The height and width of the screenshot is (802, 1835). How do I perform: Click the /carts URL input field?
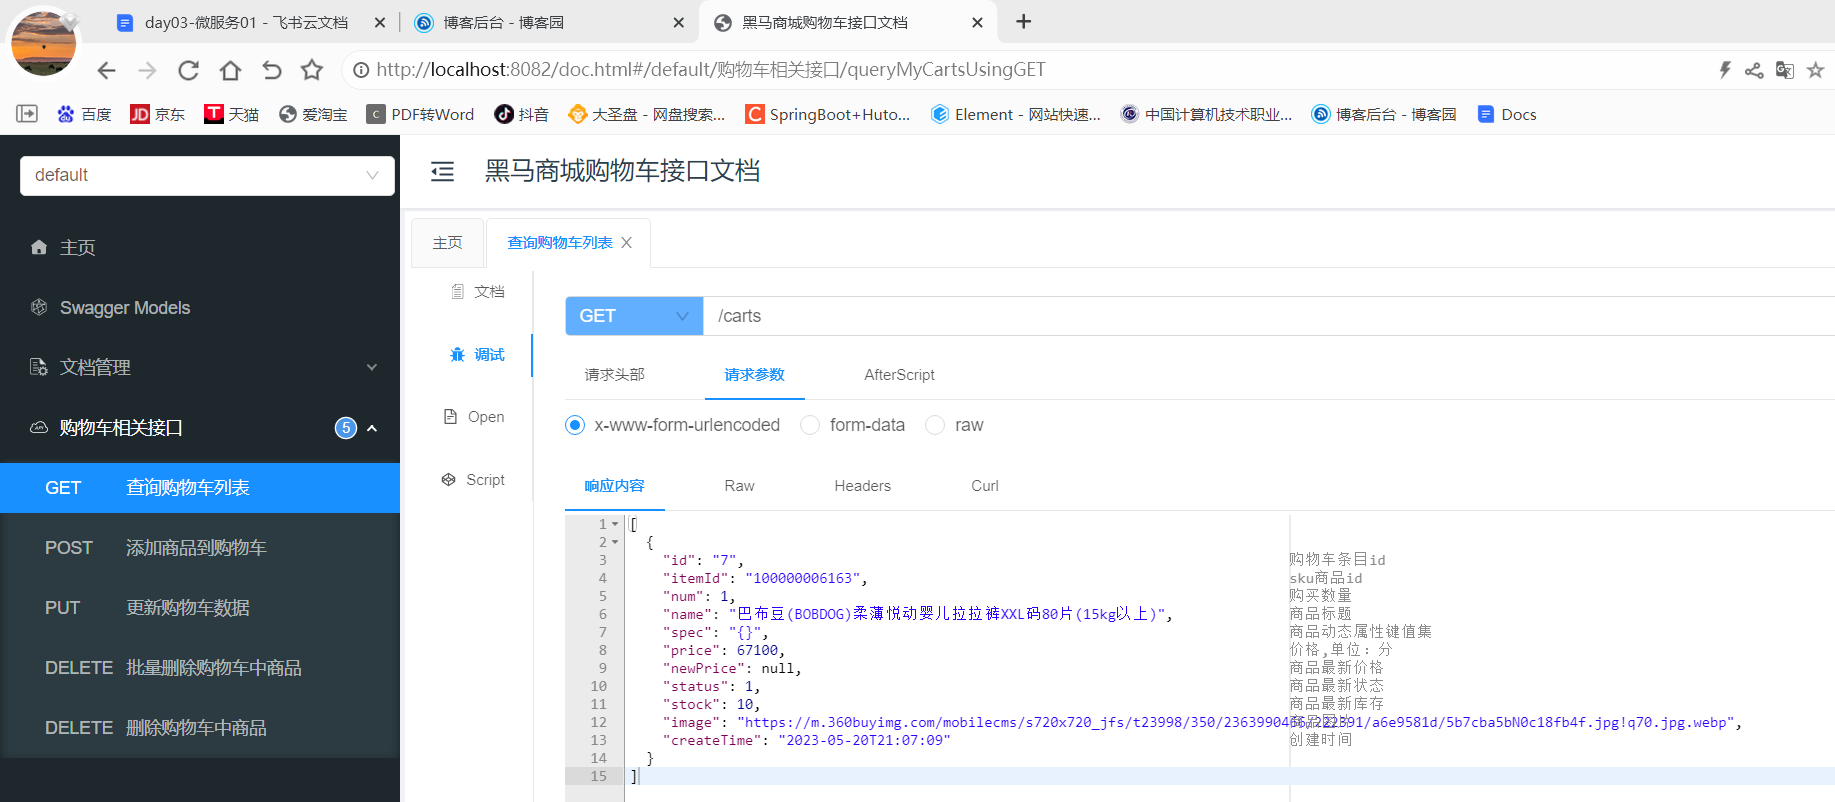(x=1269, y=316)
